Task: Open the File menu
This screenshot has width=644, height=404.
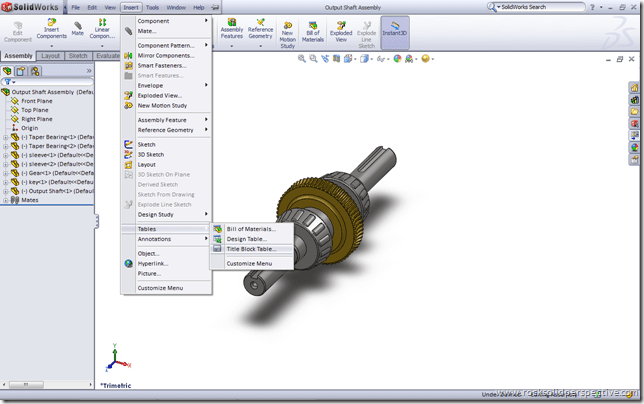Action: 76,7
